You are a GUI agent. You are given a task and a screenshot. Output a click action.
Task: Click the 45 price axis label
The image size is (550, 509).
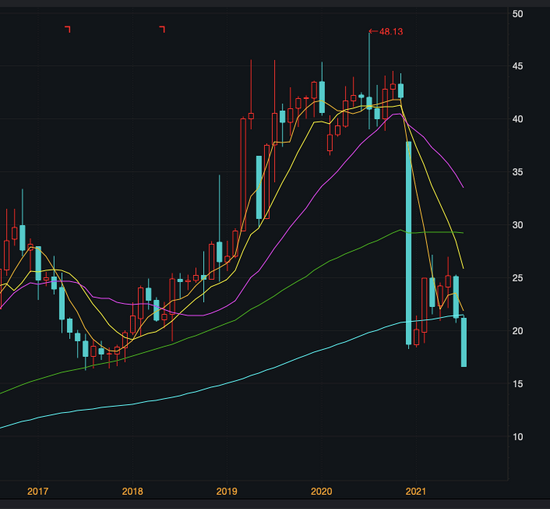coord(518,66)
